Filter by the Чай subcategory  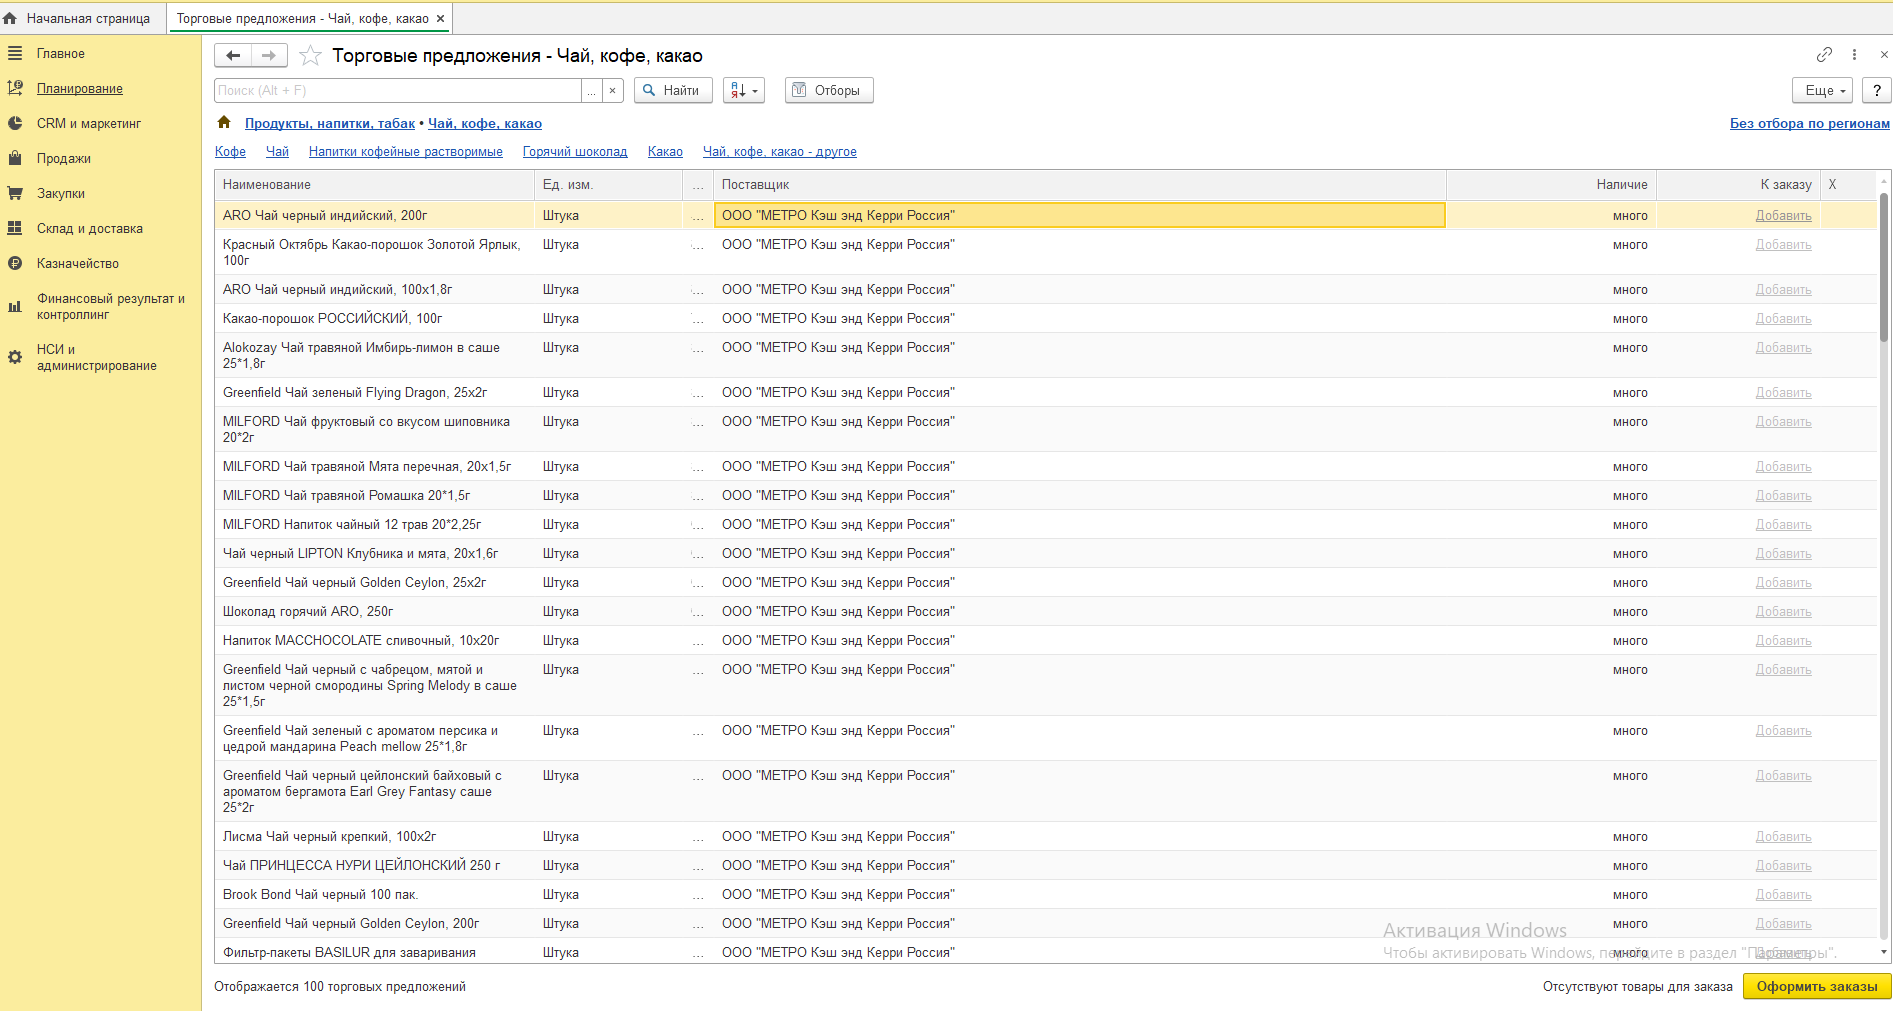click(277, 151)
